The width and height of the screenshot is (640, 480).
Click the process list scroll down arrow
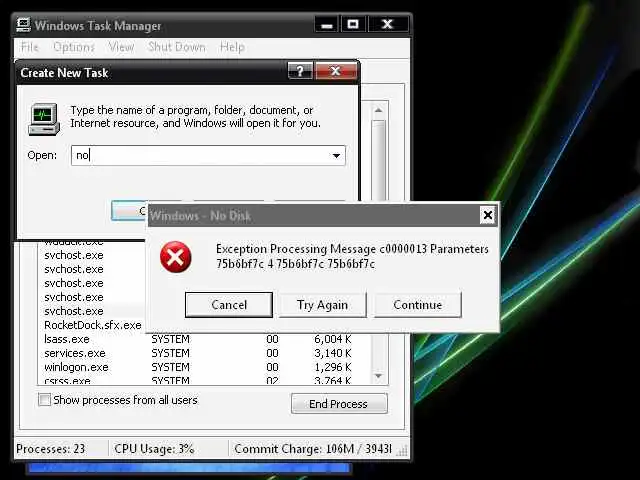(x=379, y=376)
